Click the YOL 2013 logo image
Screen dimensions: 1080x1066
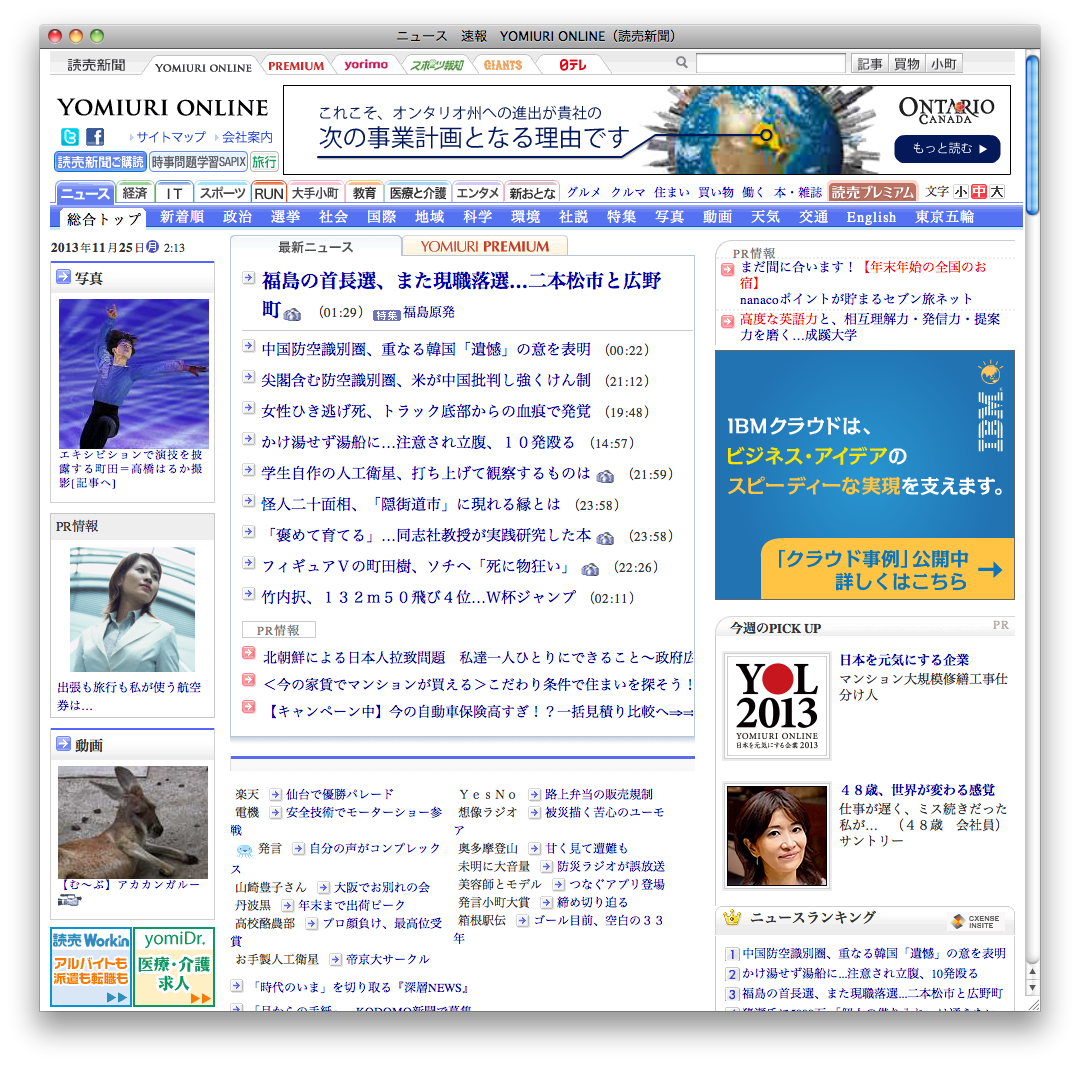[777, 706]
